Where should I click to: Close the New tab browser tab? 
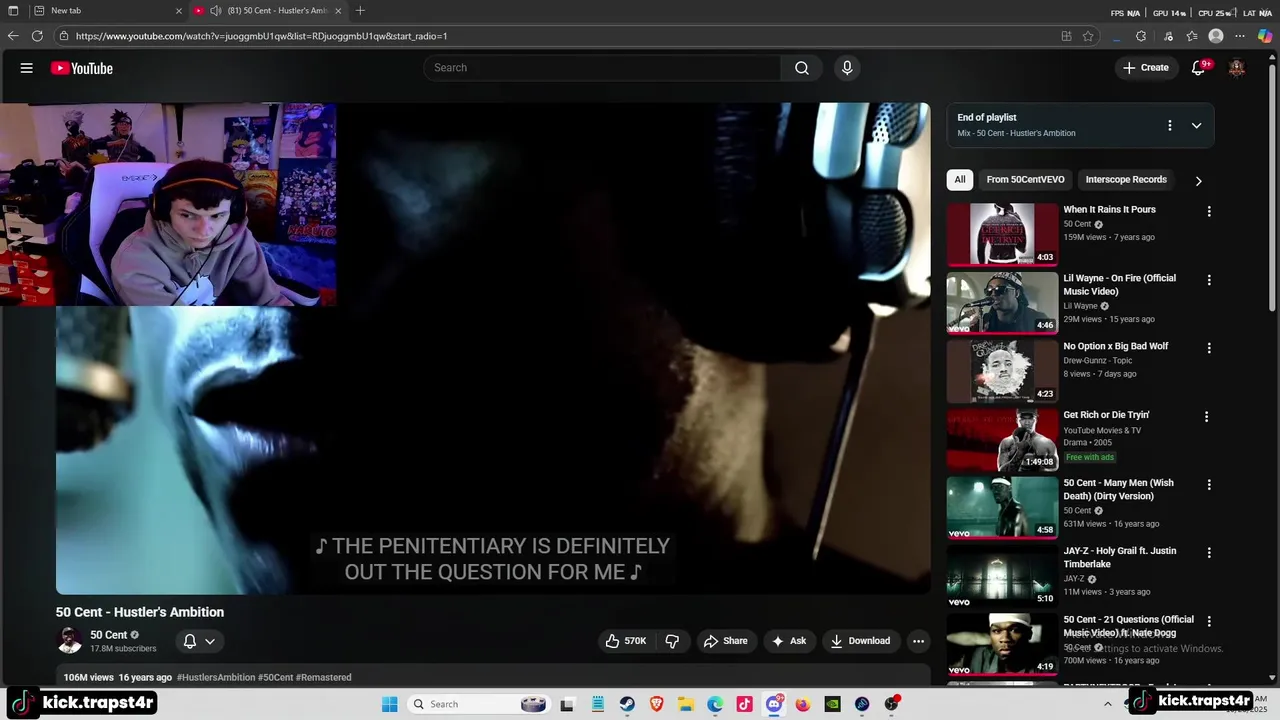pos(179,11)
